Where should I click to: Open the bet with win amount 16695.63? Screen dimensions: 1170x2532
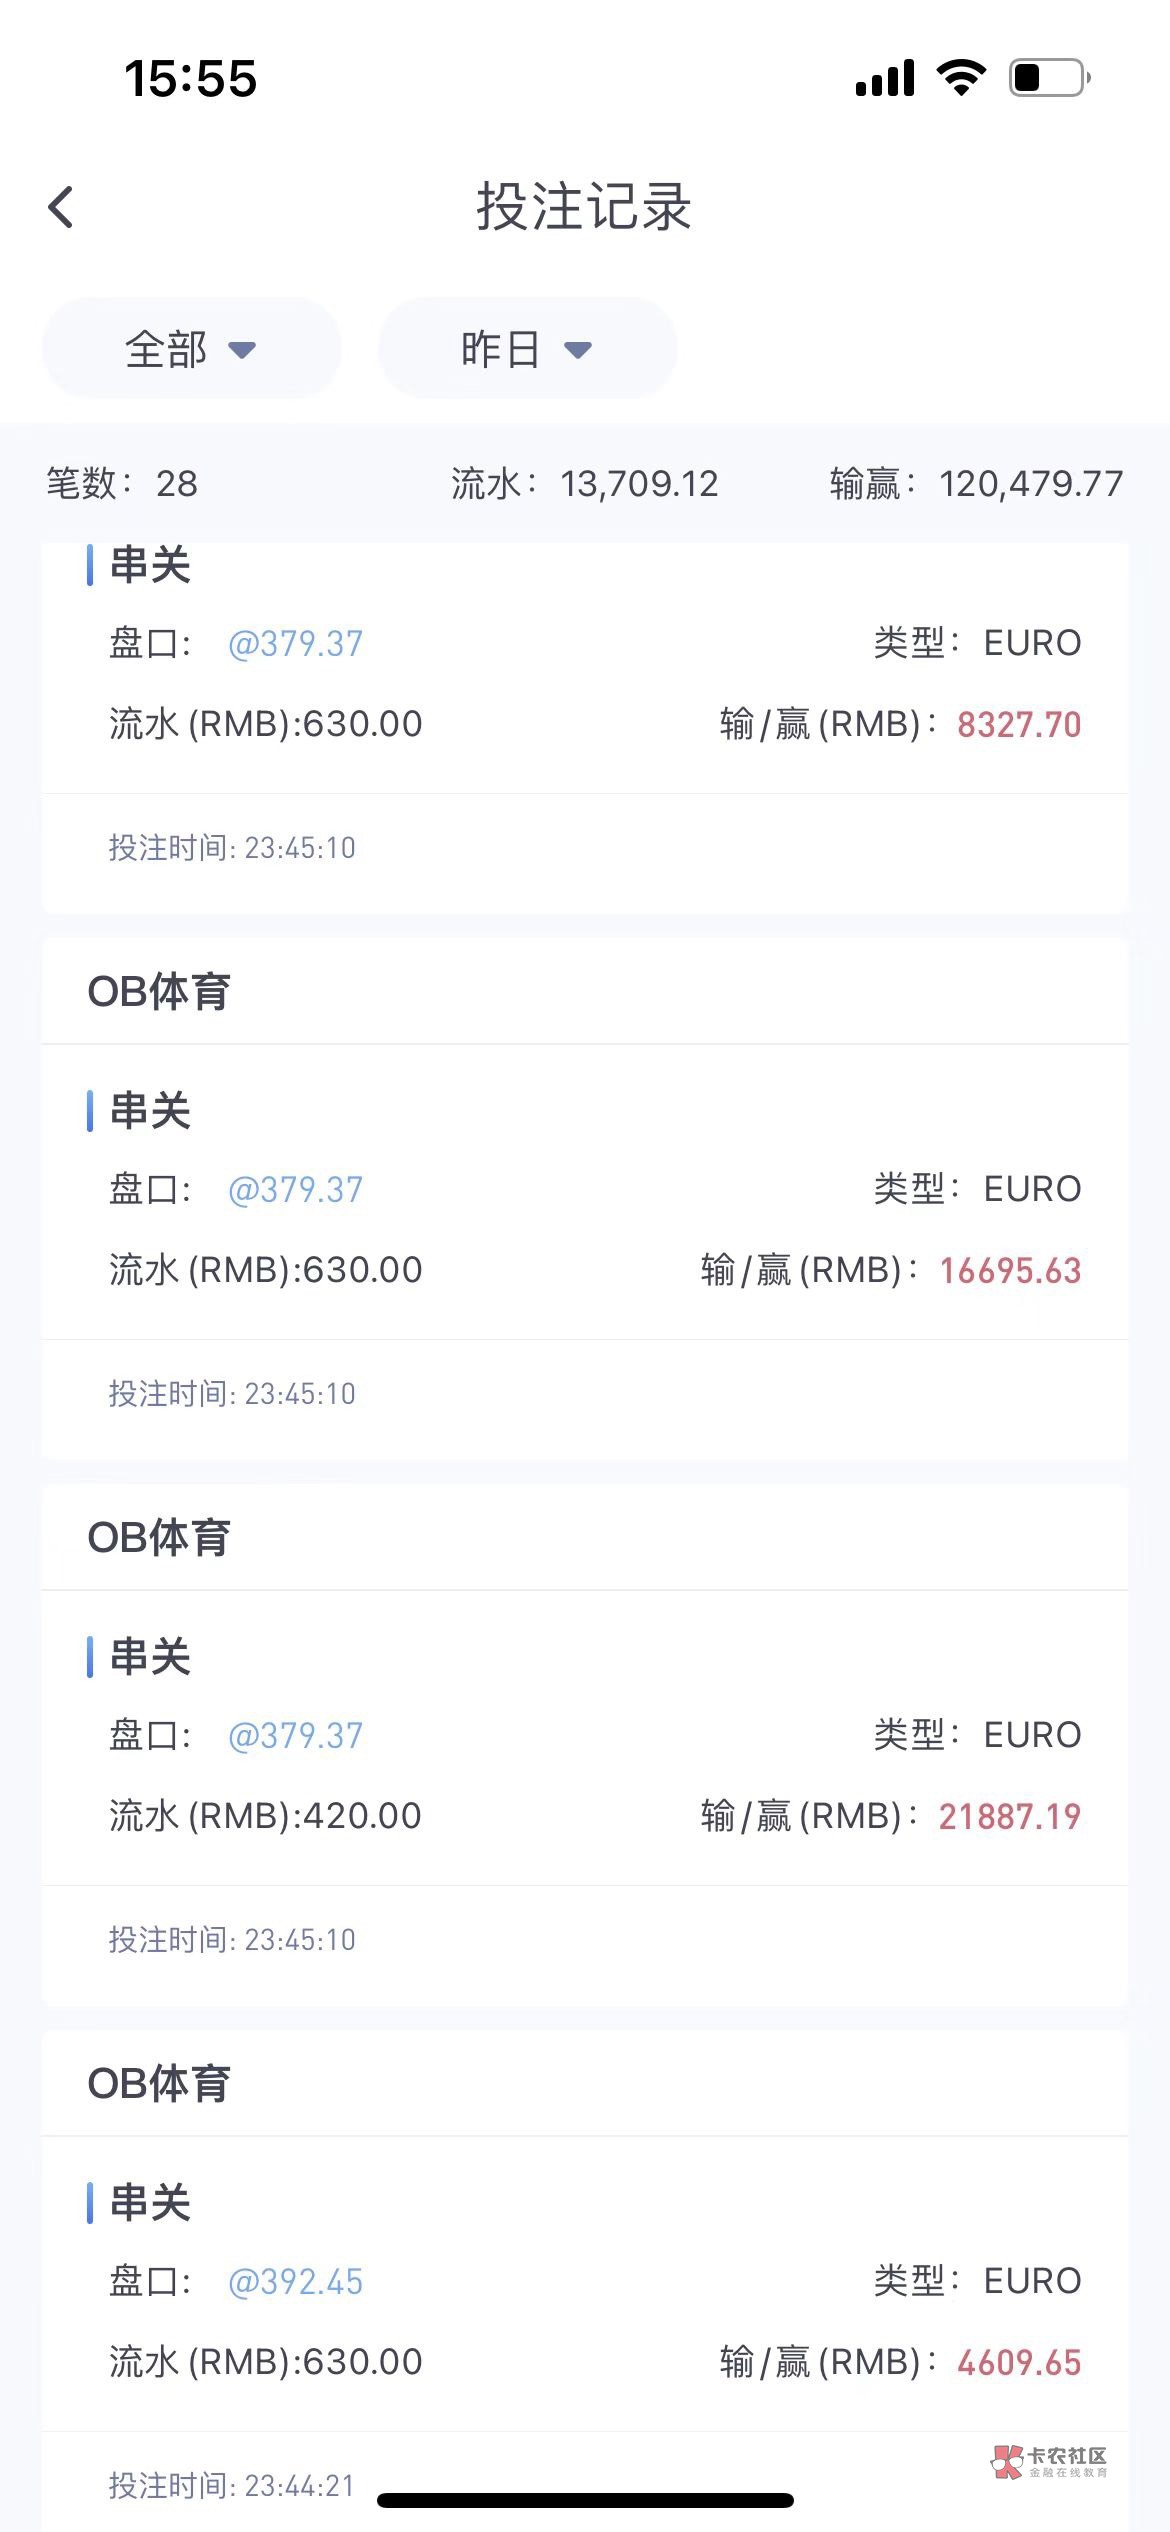pos(1010,1271)
